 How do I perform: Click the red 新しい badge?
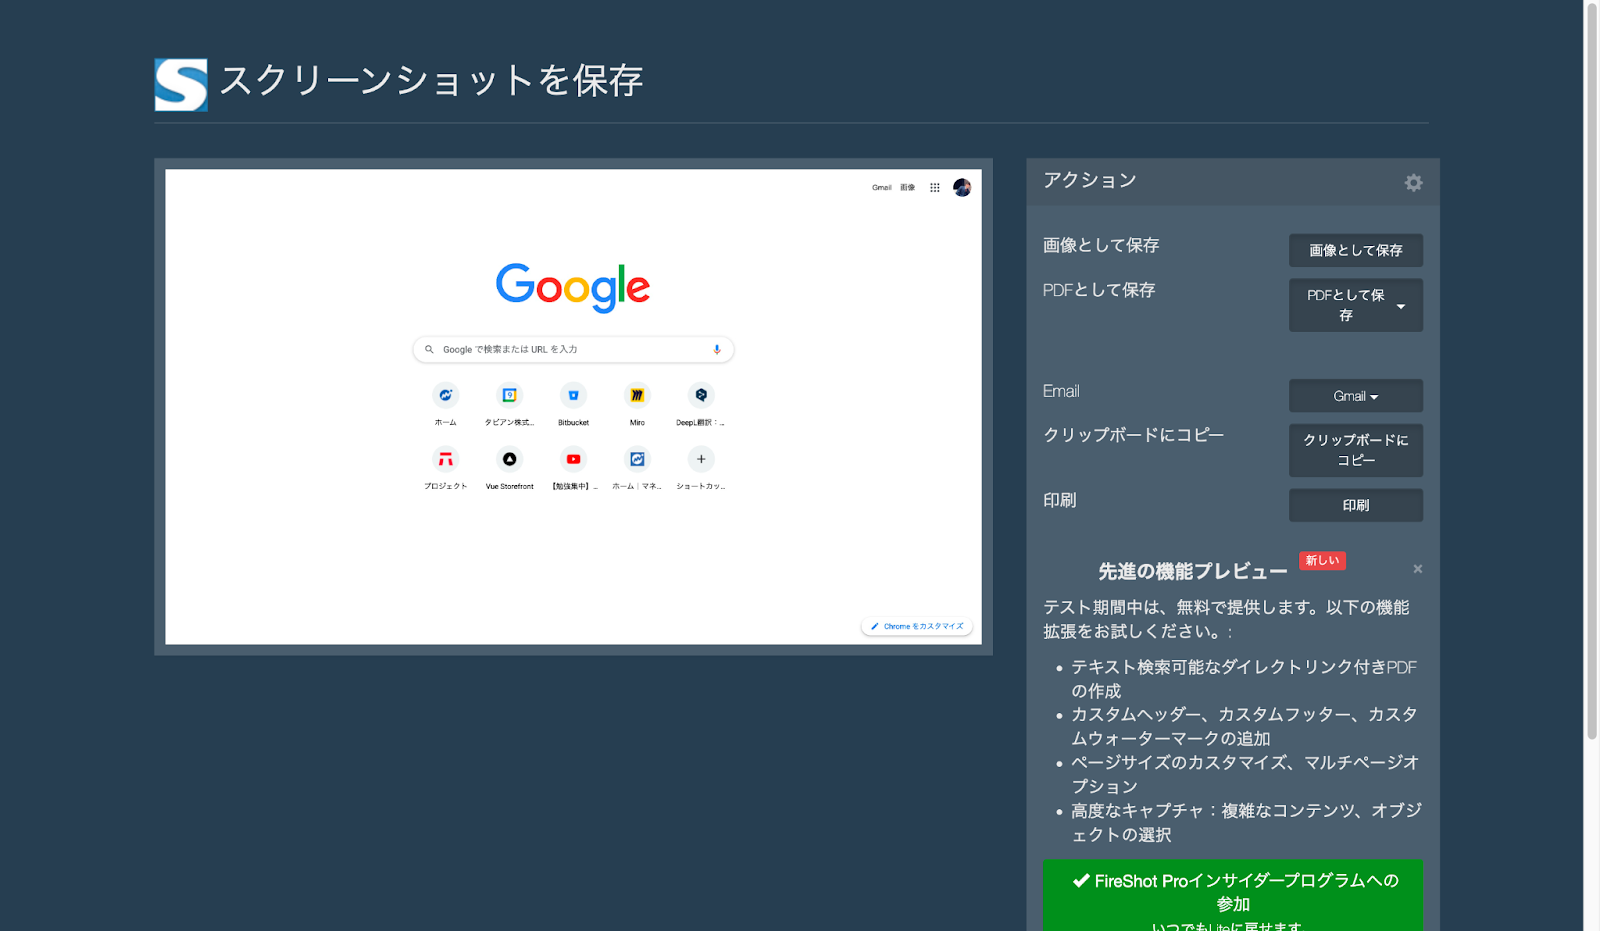(x=1322, y=561)
